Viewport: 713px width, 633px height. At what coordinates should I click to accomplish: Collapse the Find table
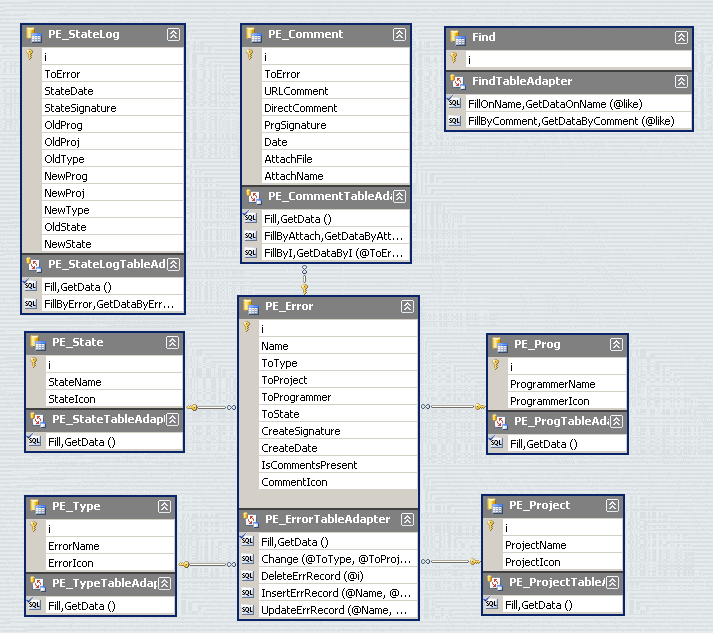[x=681, y=37]
